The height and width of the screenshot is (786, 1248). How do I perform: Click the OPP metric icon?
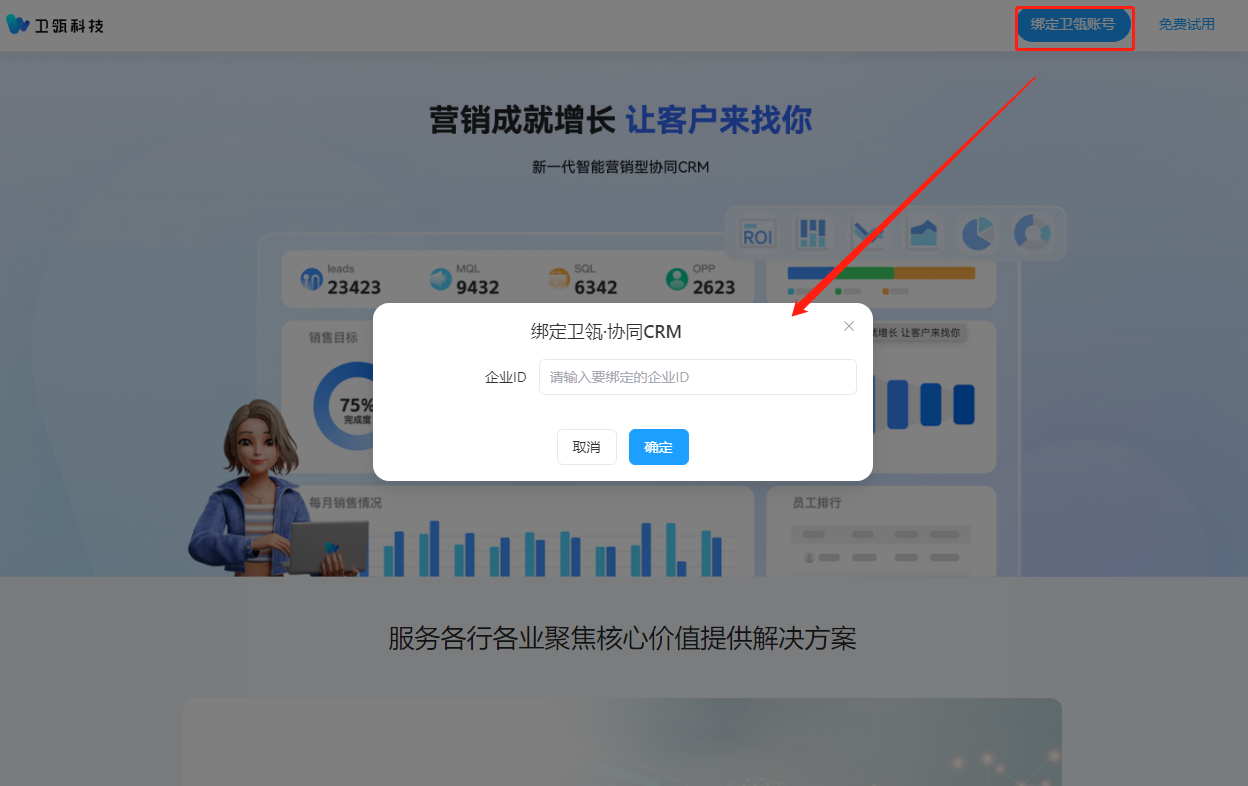677,279
